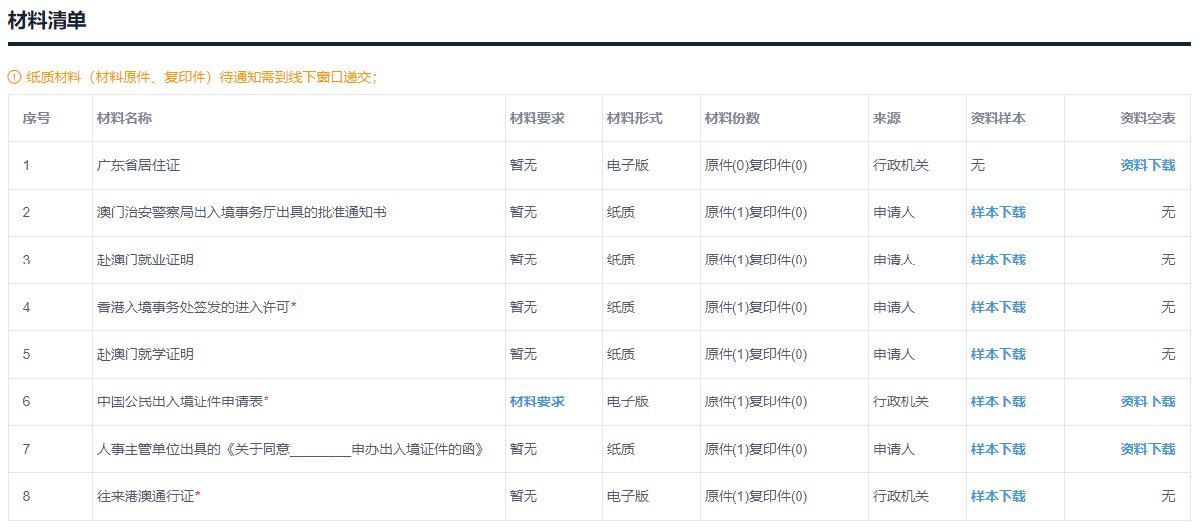Select the 往来港澳通行证 material name
This screenshot has height=529, width=1200.
pyautogui.click(x=145, y=496)
